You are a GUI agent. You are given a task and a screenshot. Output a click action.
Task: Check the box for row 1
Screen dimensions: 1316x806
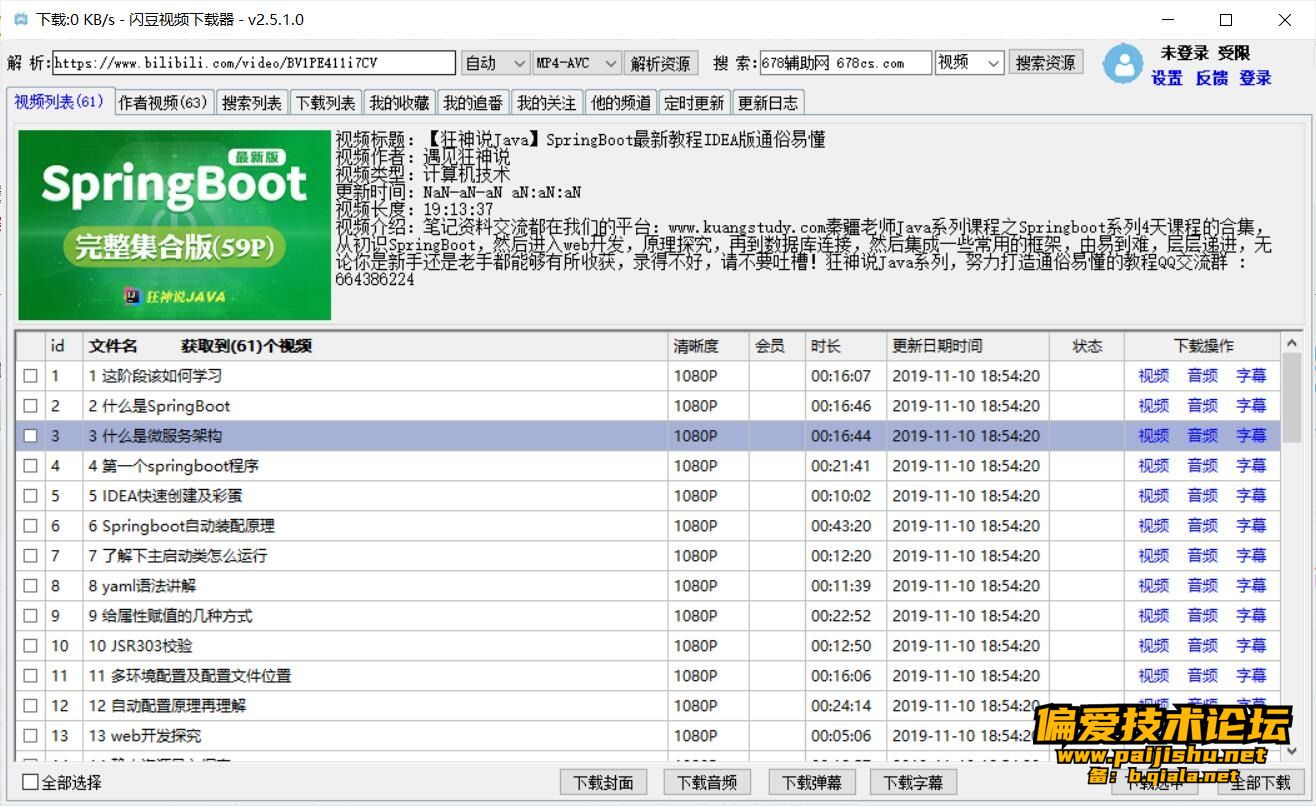click(30, 376)
